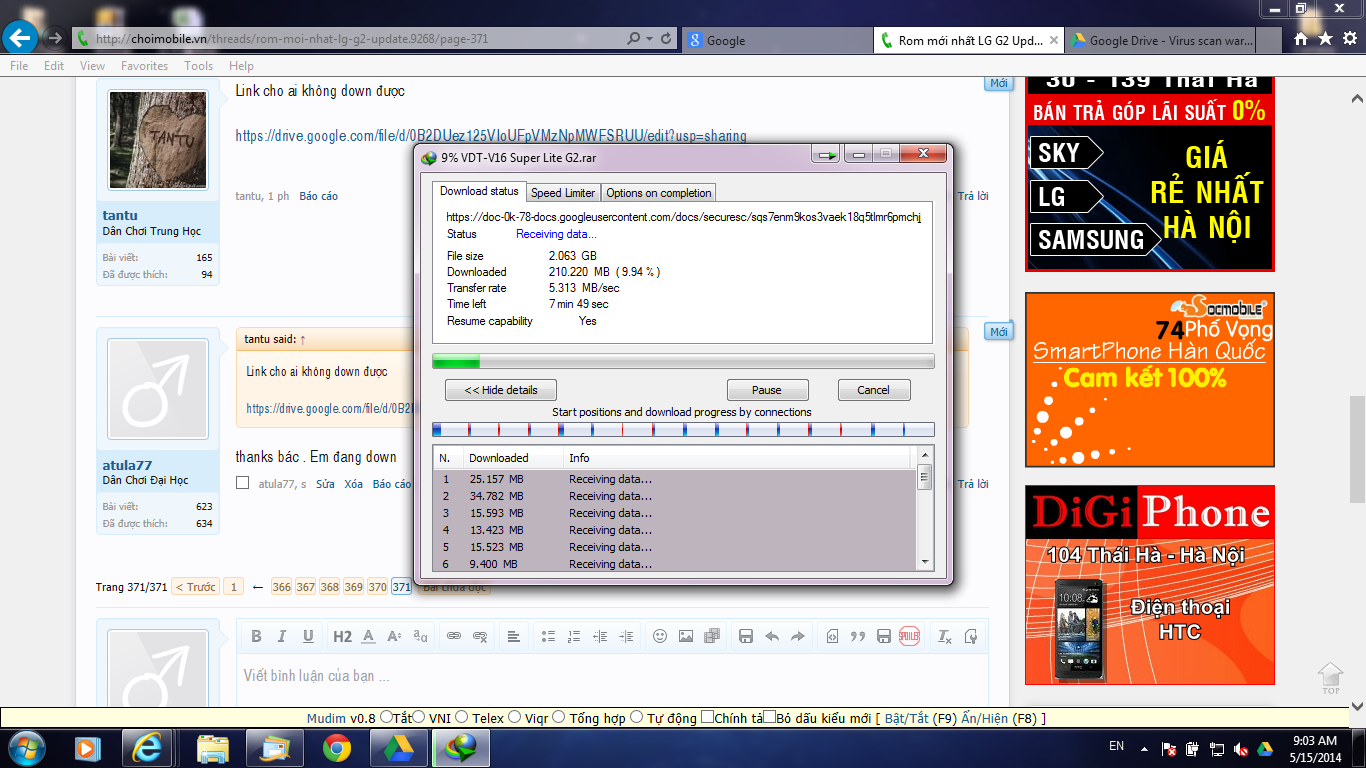Open the IE Favorites star icon
This screenshot has width=1366, height=768.
point(1325,39)
